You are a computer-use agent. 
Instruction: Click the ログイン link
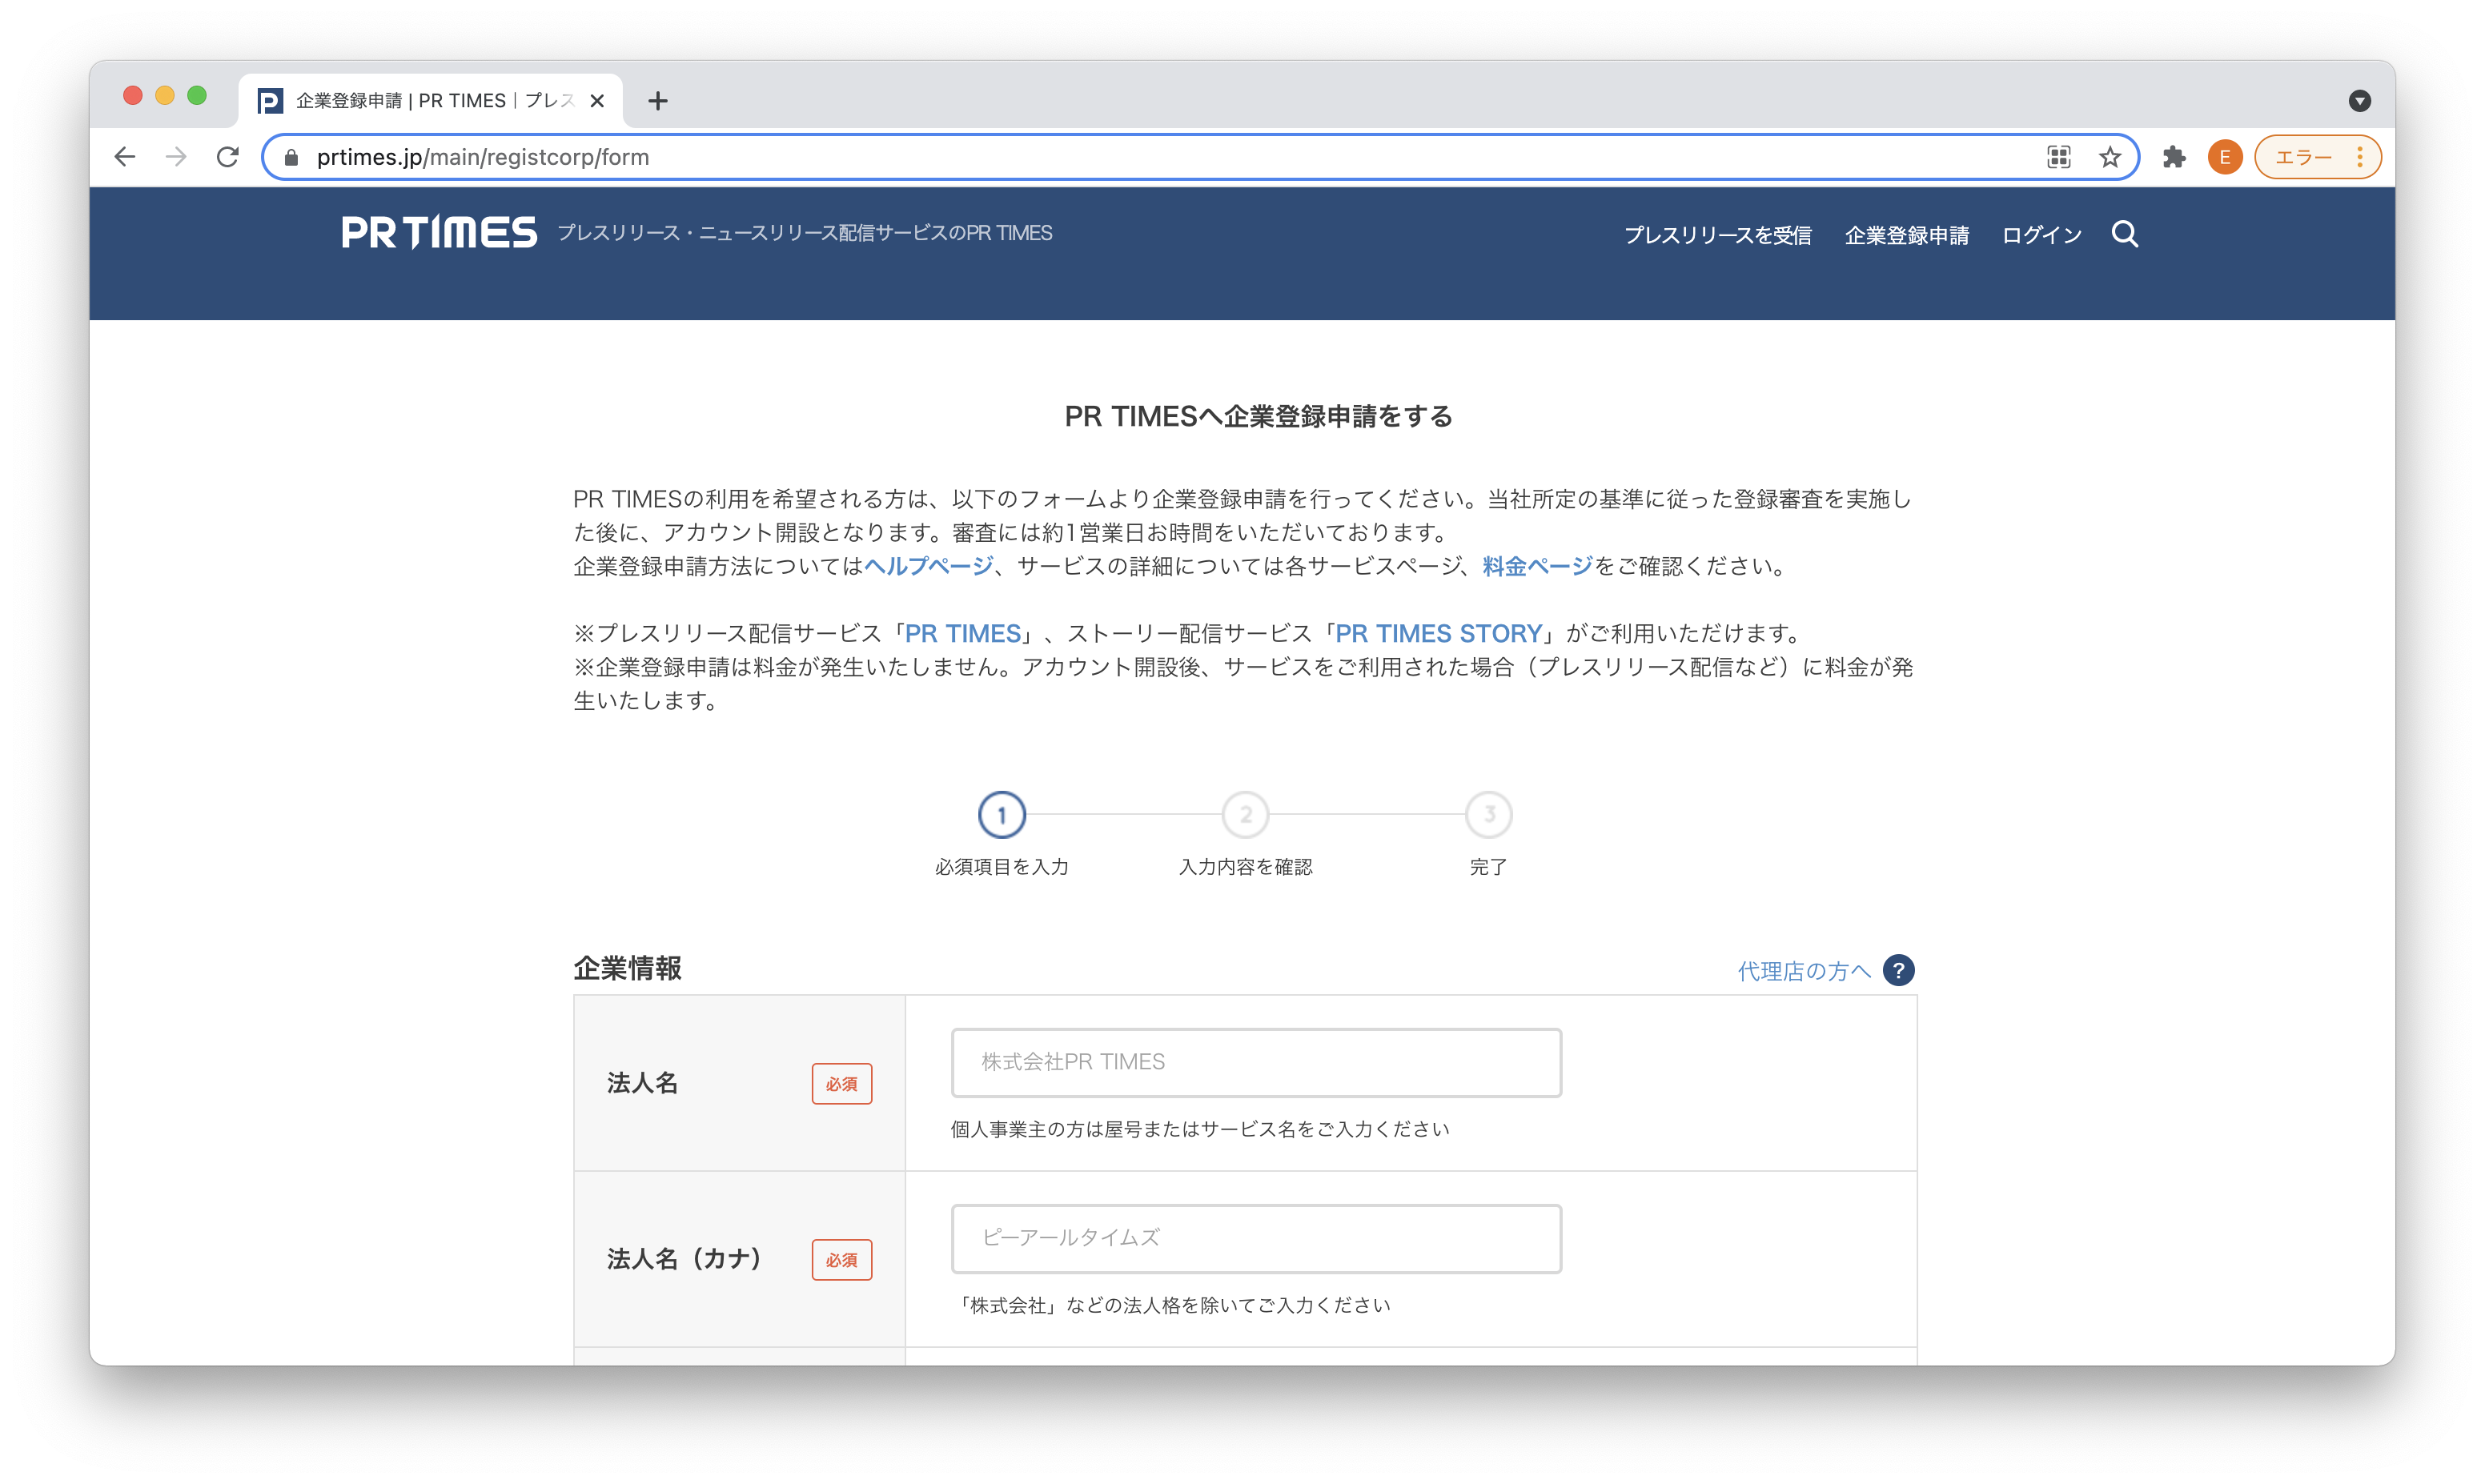tap(2041, 235)
